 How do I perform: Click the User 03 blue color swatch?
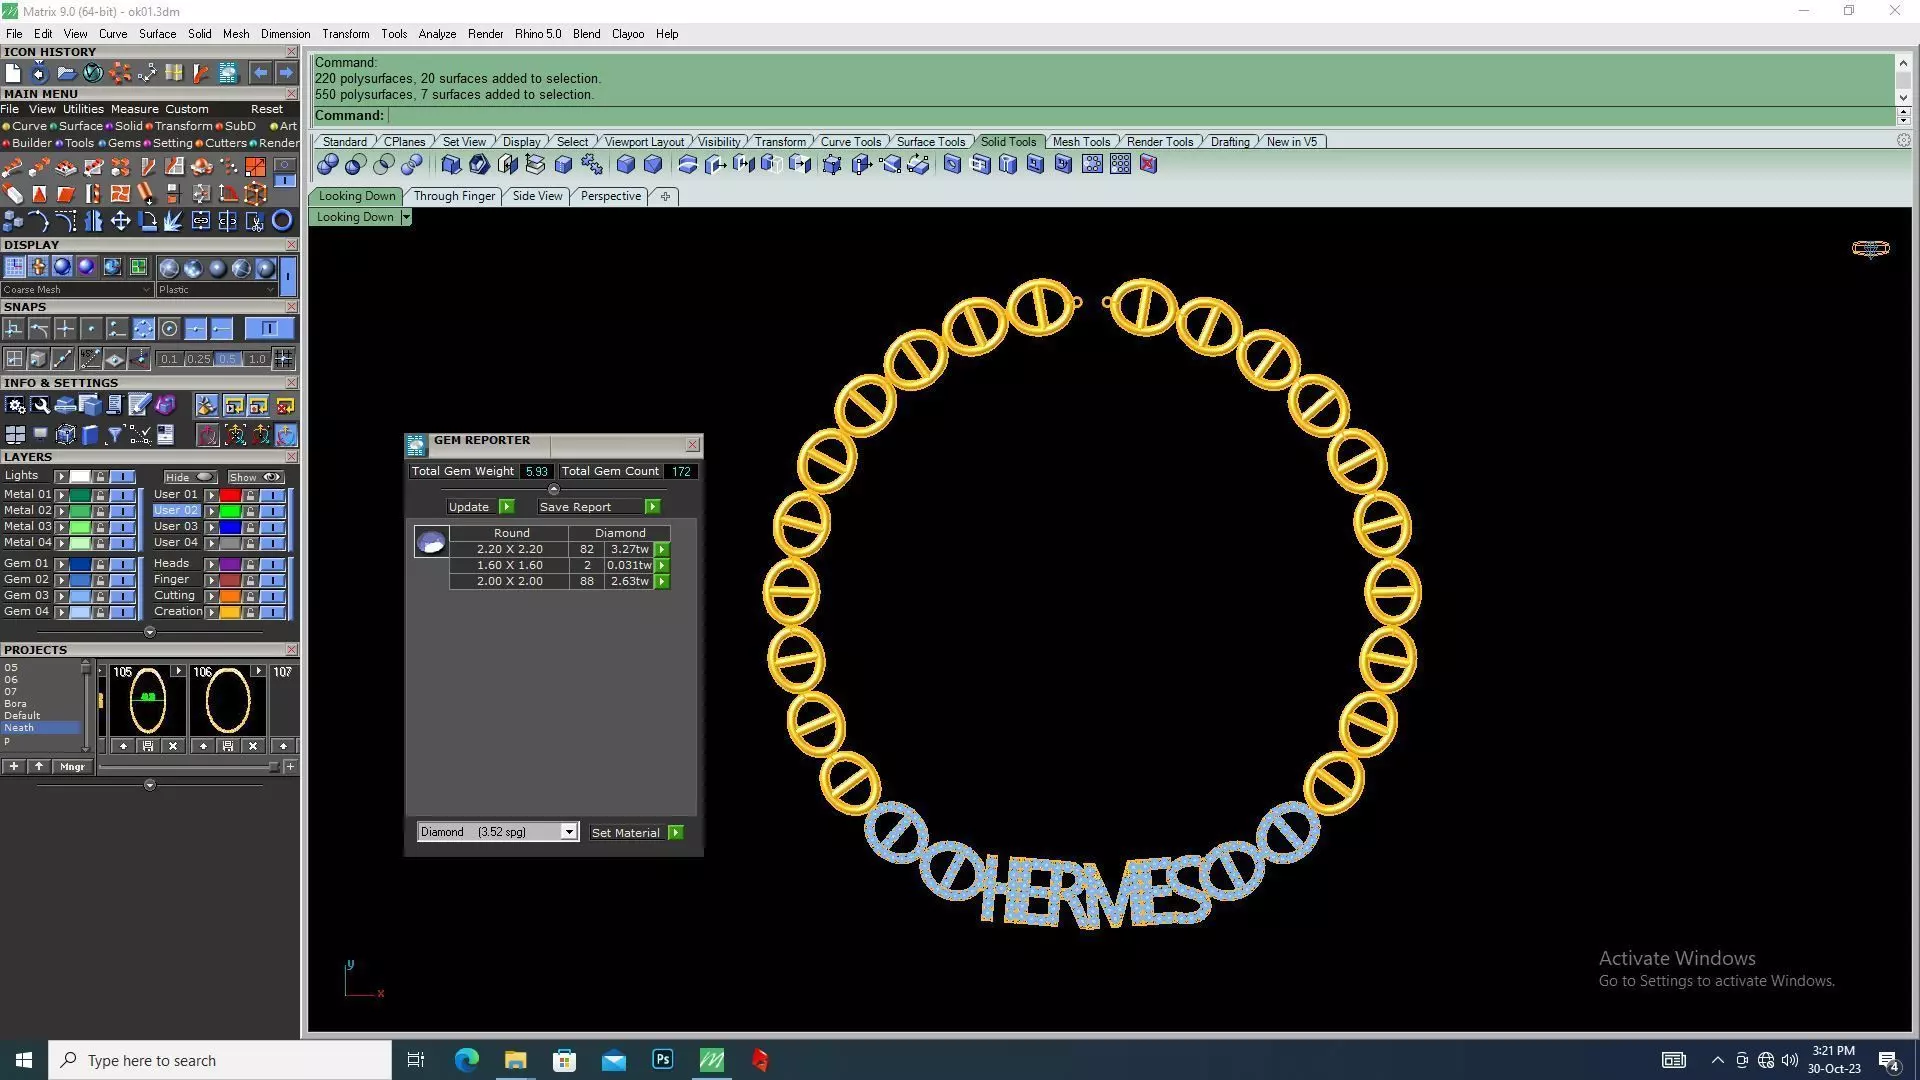tap(230, 527)
